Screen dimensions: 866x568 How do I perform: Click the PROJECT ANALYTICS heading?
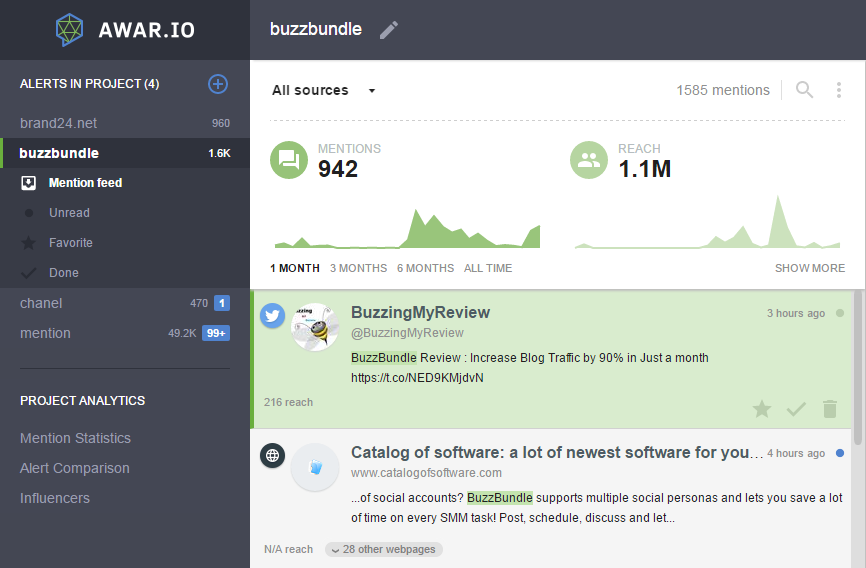click(x=82, y=401)
